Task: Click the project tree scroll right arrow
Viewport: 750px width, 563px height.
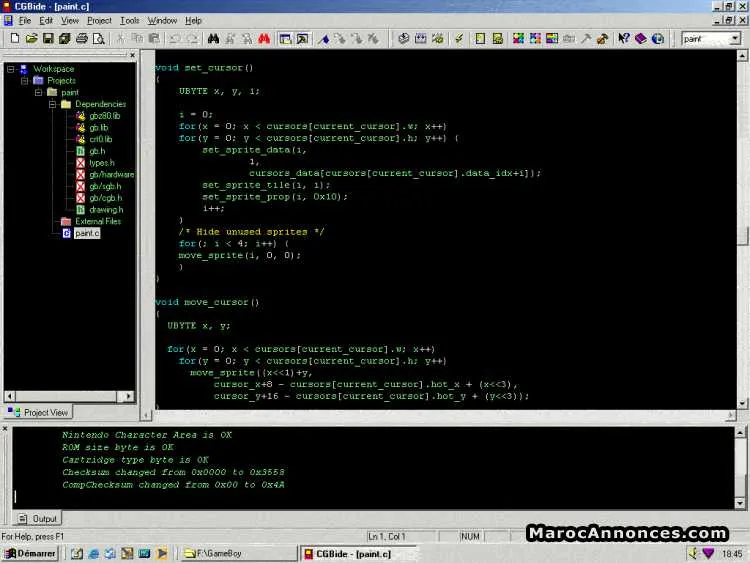Action: coord(128,396)
